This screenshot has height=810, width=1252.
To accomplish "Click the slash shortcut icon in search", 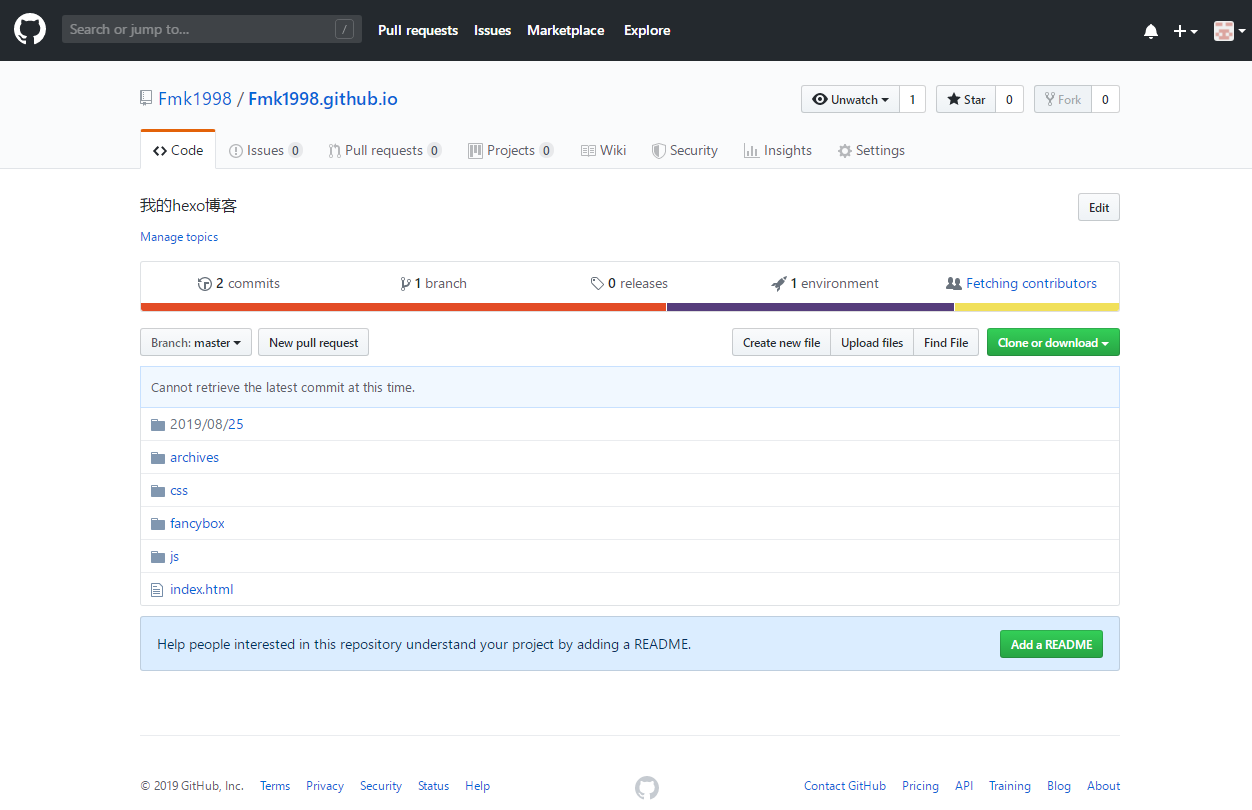I will tap(344, 30).
